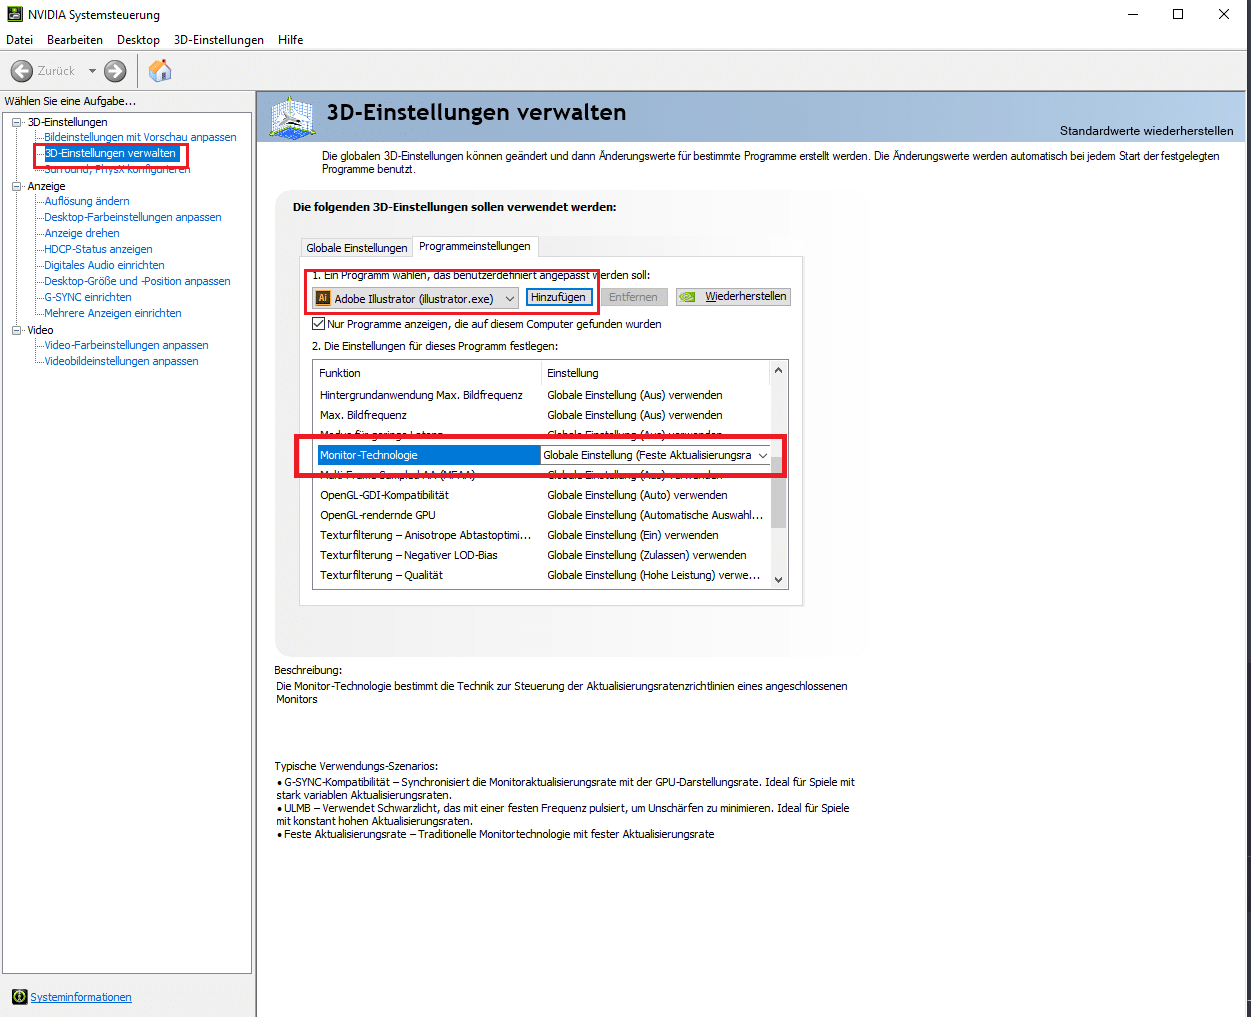Open HDCP-Status anzeigen
Image resolution: width=1251 pixels, height=1017 pixels.
(x=98, y=249)
